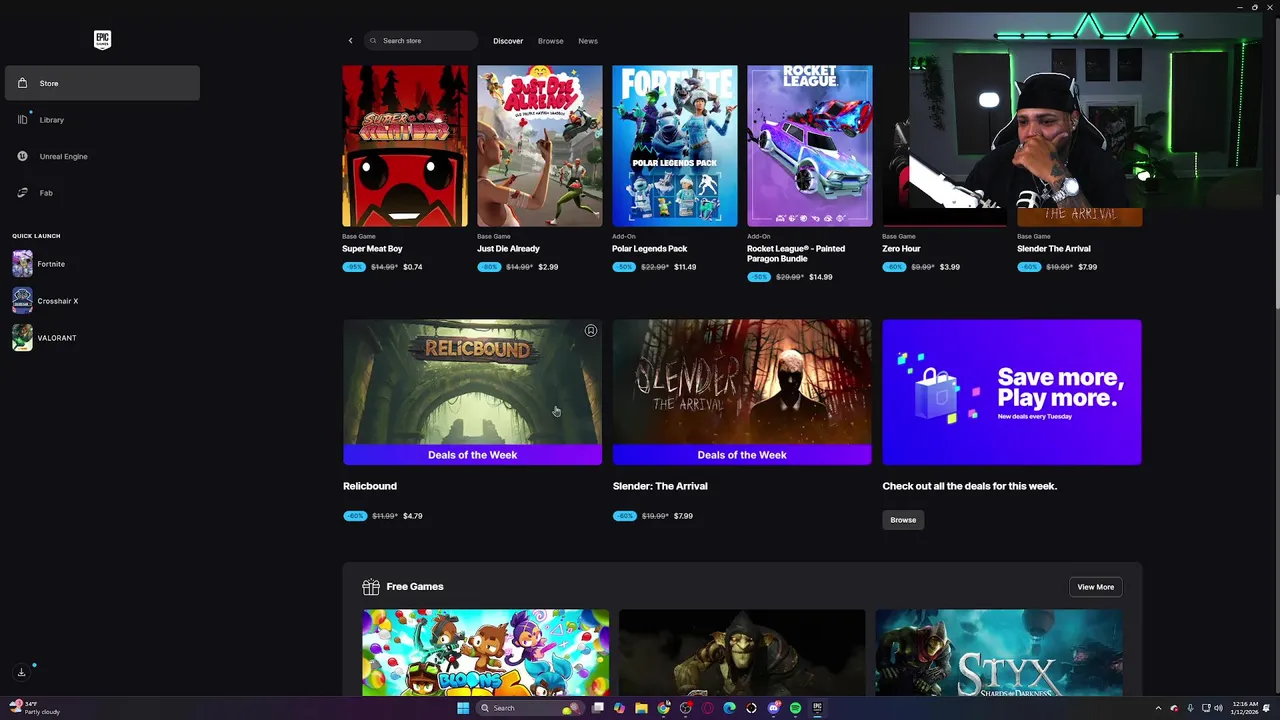Open the volume control in system tray
Viewport: 1280px width, 720px height.
tap(1218, 708)
